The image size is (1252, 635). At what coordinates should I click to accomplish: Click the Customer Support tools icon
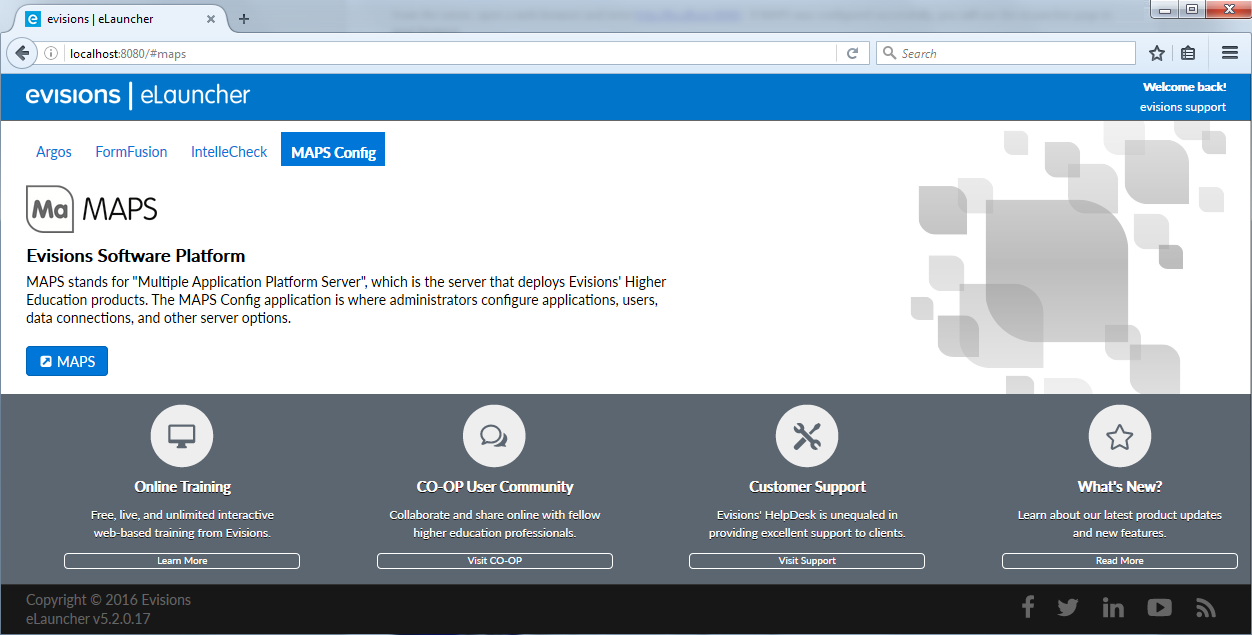[x=807, y=436]
